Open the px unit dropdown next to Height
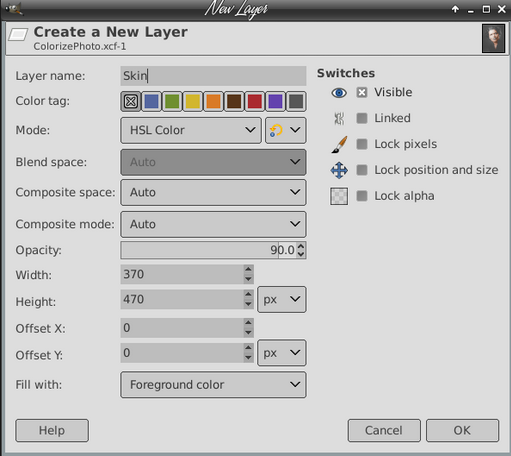The image size is (511, 456). (282, 299)
